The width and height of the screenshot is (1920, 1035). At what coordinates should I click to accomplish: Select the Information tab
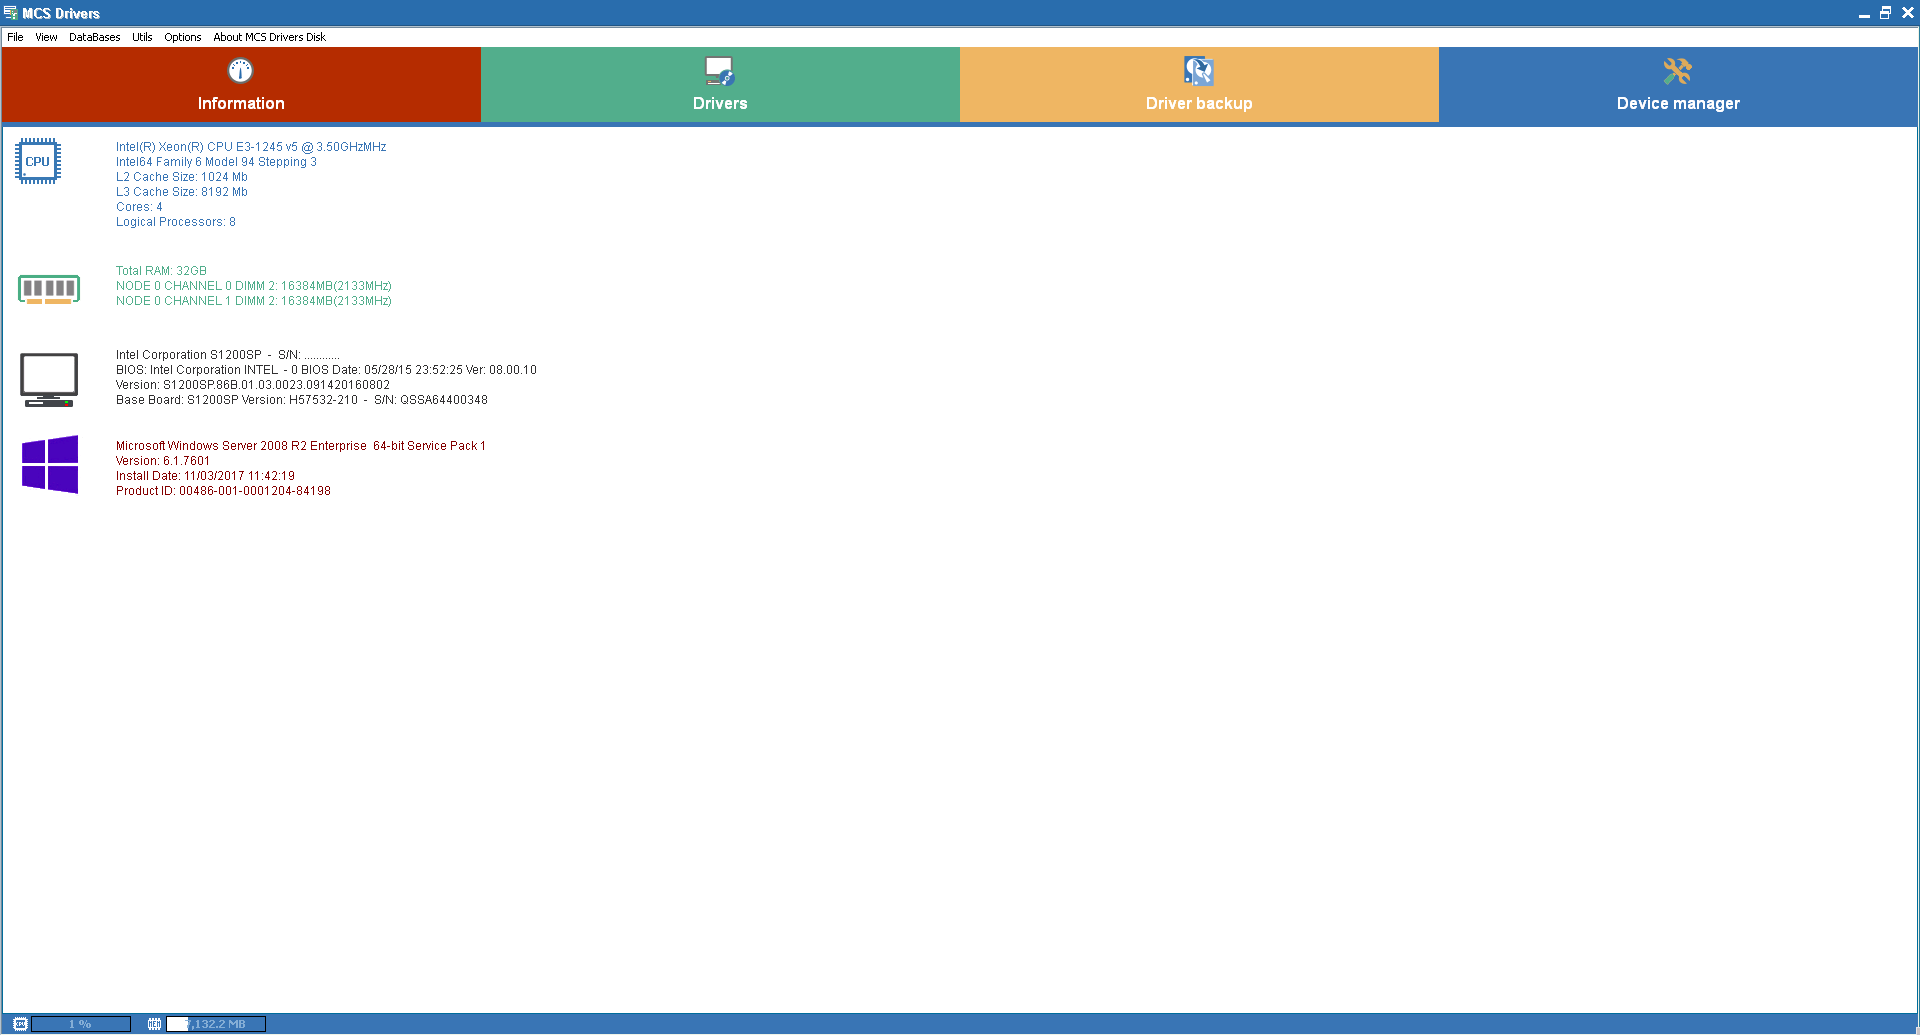241,85
